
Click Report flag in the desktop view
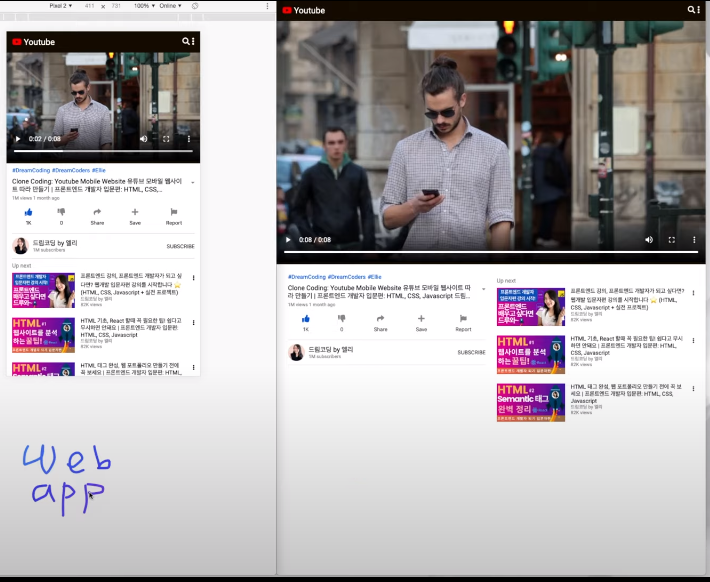pyautogui.click(x=463, y=323)
